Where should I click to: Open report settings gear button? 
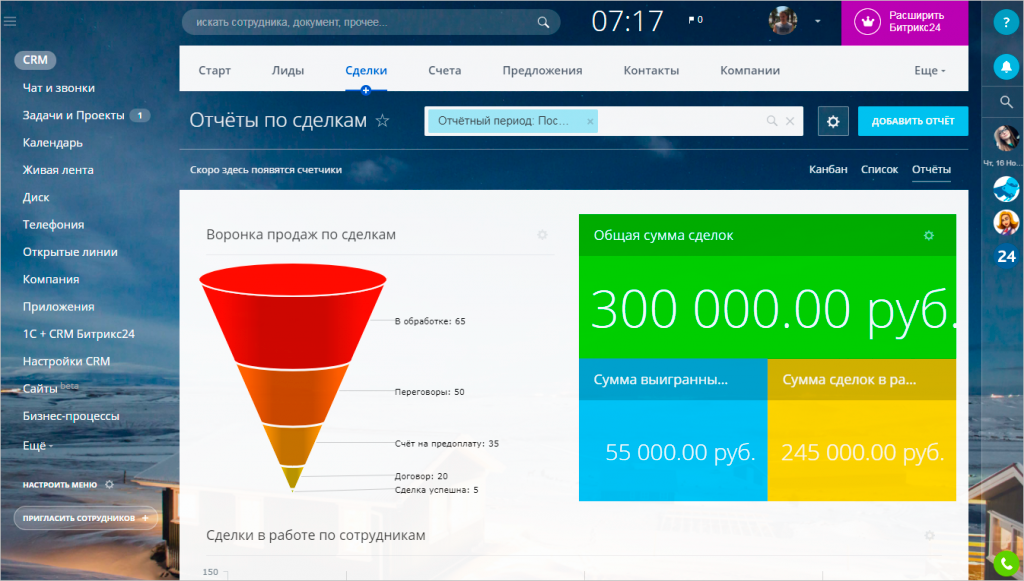[x=833, y=121]
